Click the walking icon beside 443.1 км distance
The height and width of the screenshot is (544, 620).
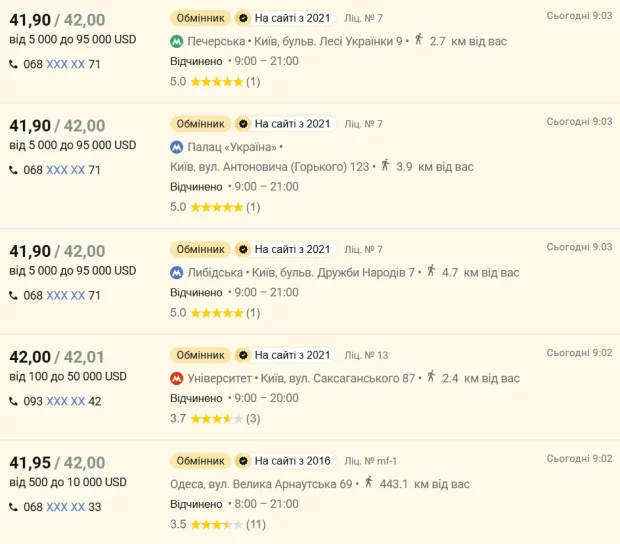coord(368,483)
